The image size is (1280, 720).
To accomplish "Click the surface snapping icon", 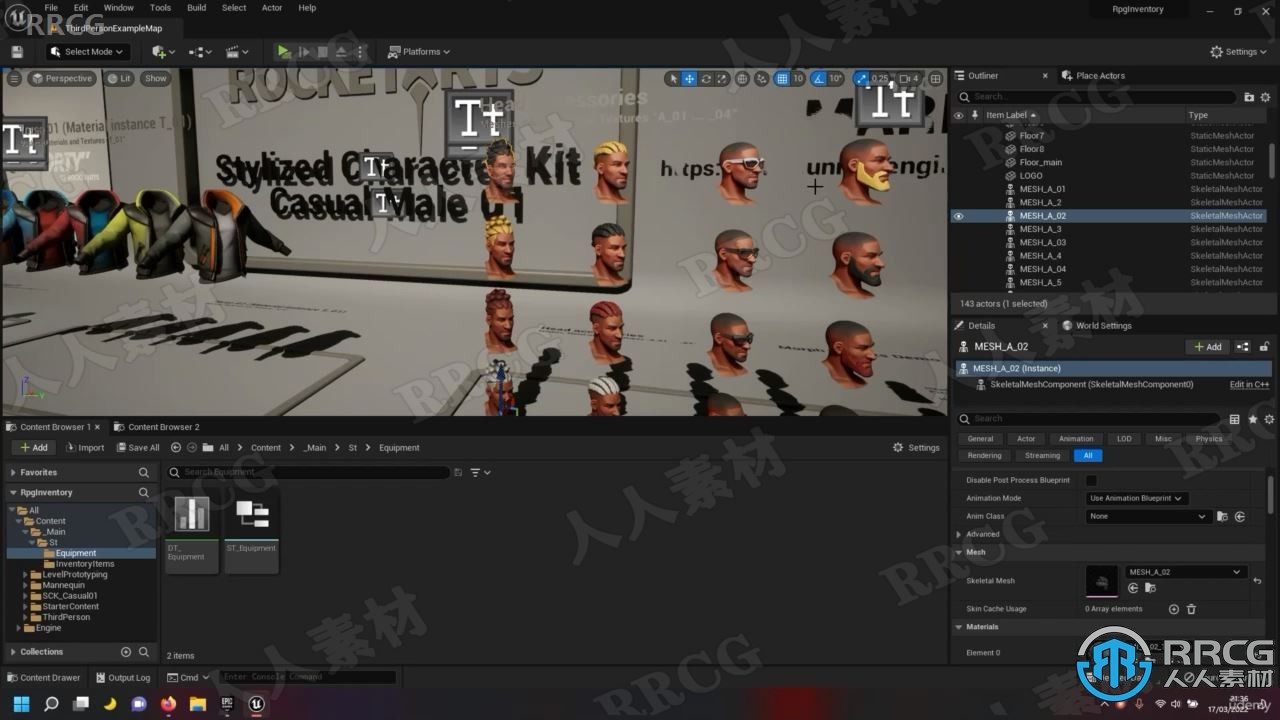I will point(762,78).
